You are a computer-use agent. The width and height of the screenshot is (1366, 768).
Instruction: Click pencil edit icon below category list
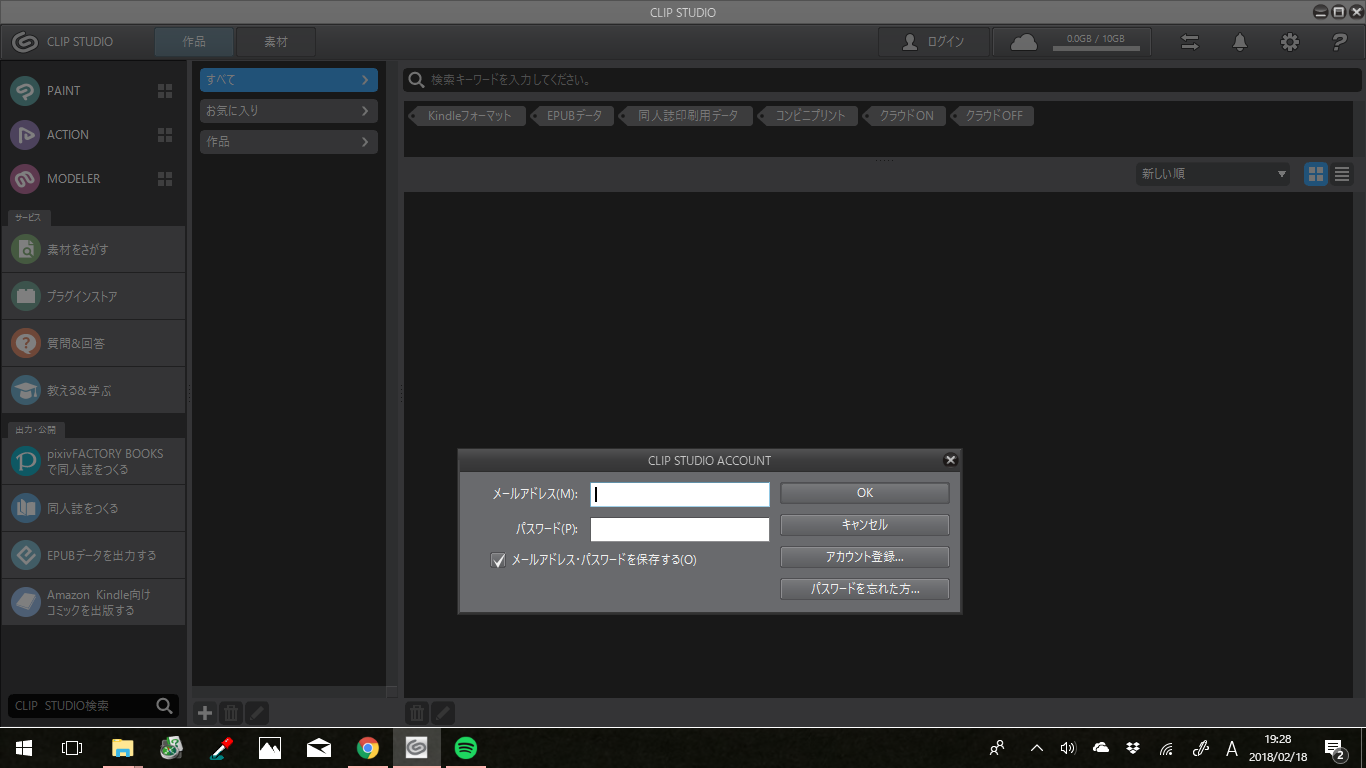(x=257, y=713)
